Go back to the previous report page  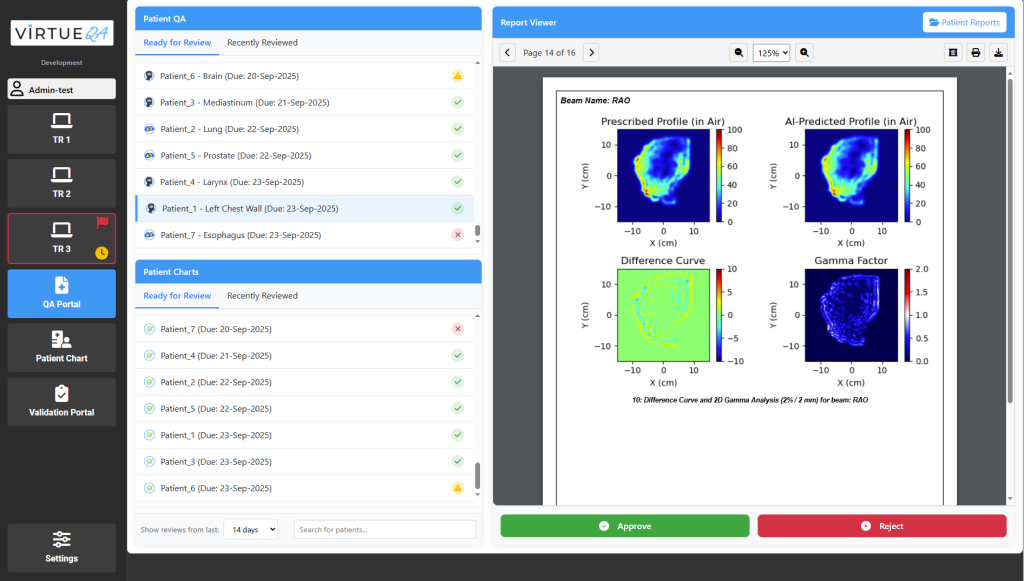coord(507,52)
